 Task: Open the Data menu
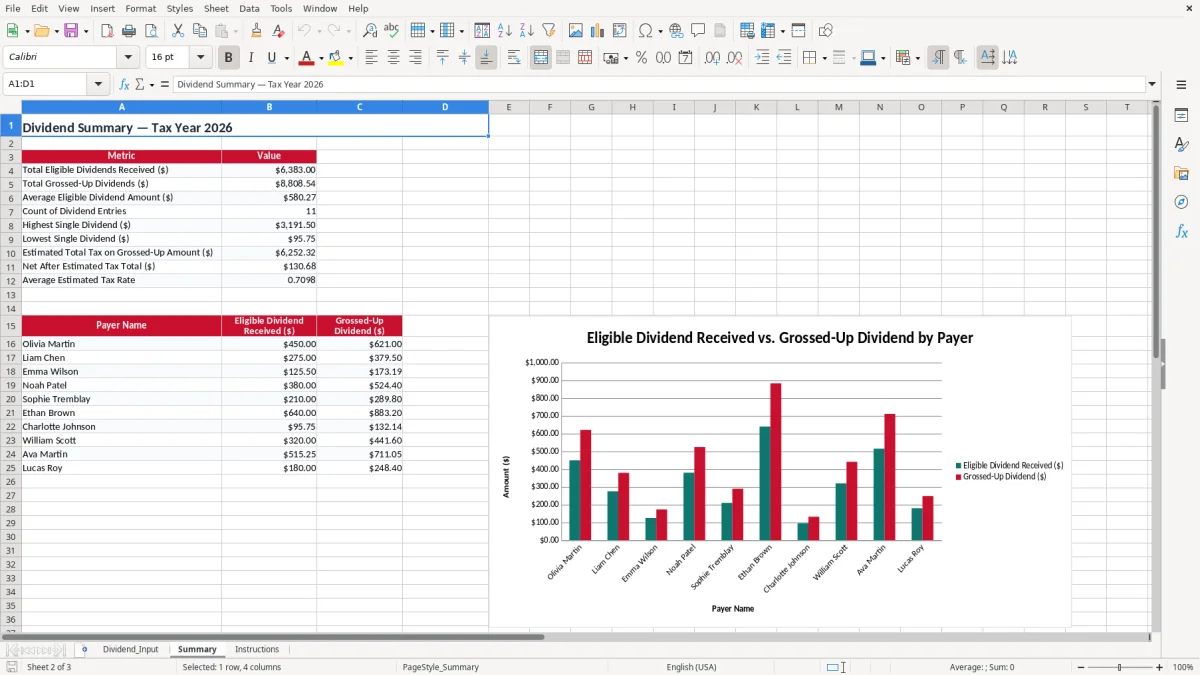(249, 8)
